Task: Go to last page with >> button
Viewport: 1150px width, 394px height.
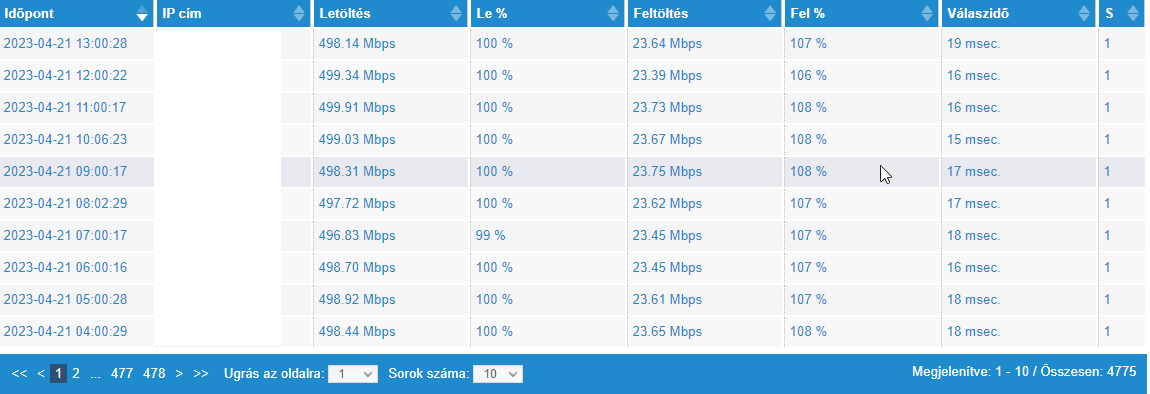Action: (x=201, y=373)
